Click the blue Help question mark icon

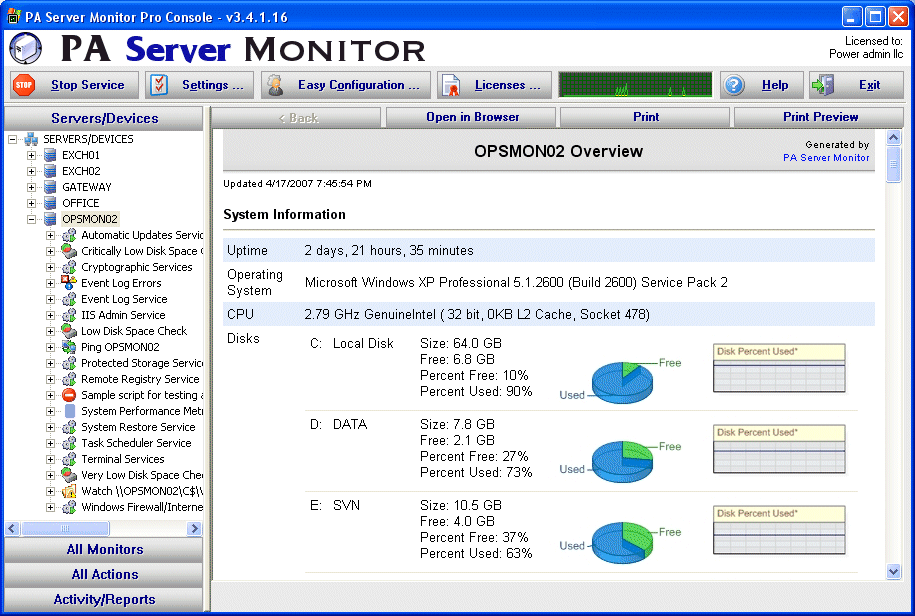tap(734, 85)
